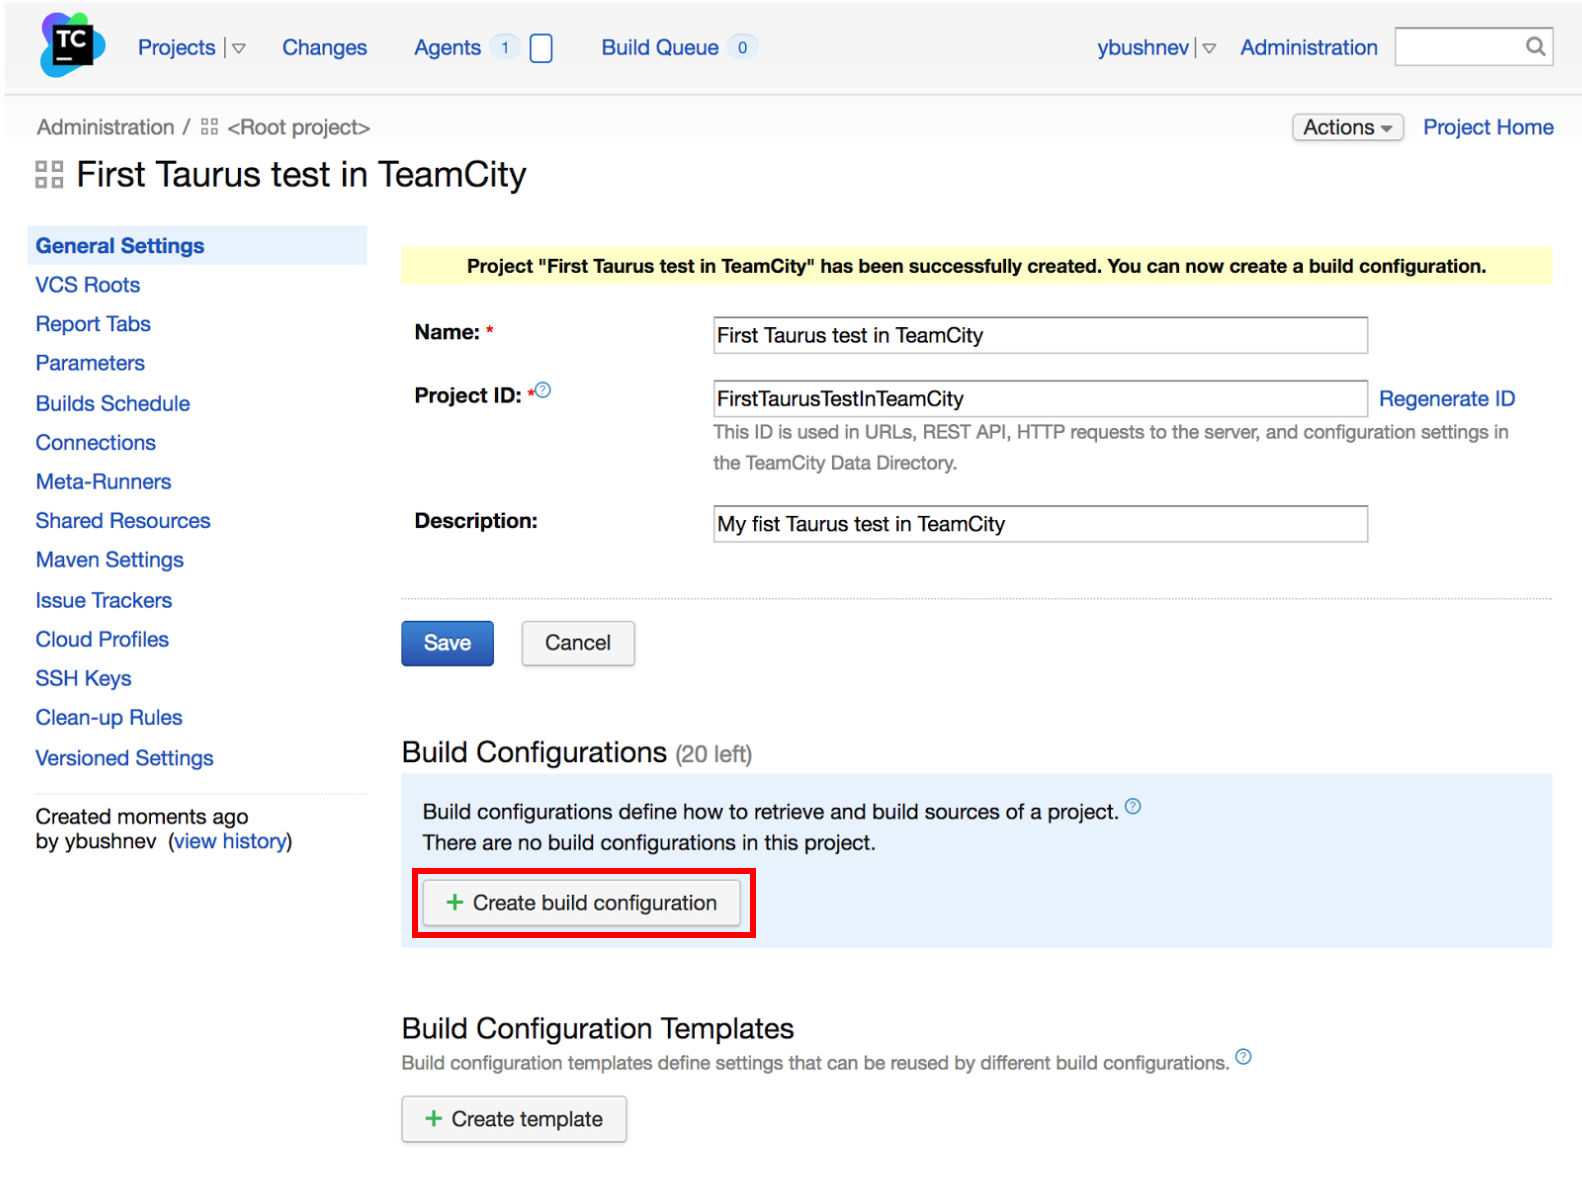
Task: Click the Agents count badge
Action: 505,47
